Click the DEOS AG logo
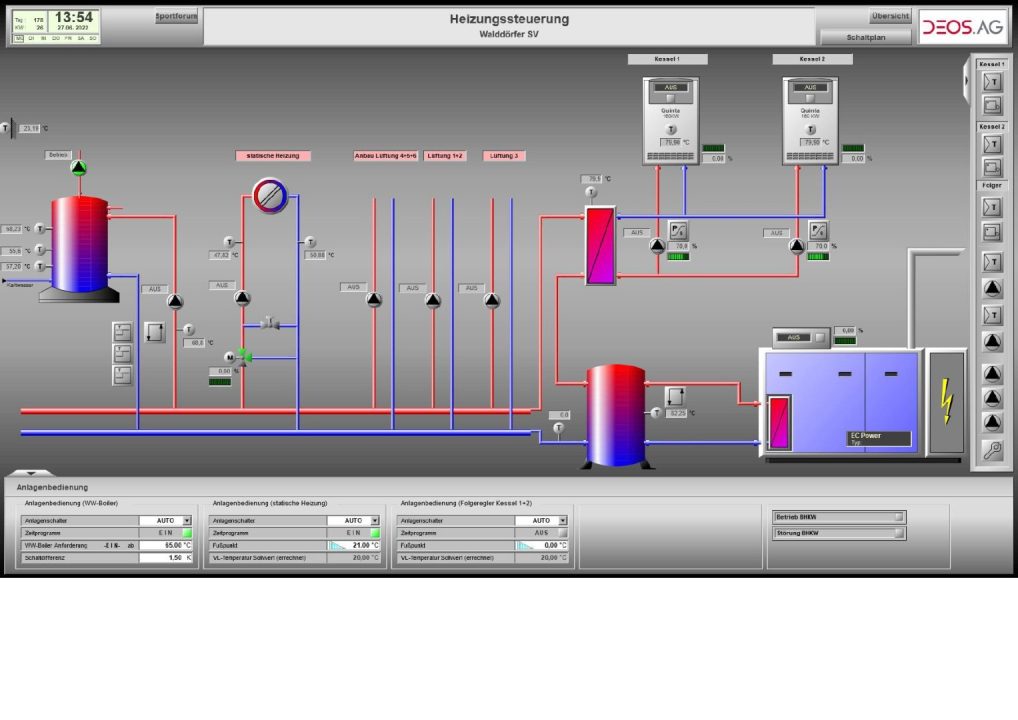The image size is (1018, 720). [962, 27]
